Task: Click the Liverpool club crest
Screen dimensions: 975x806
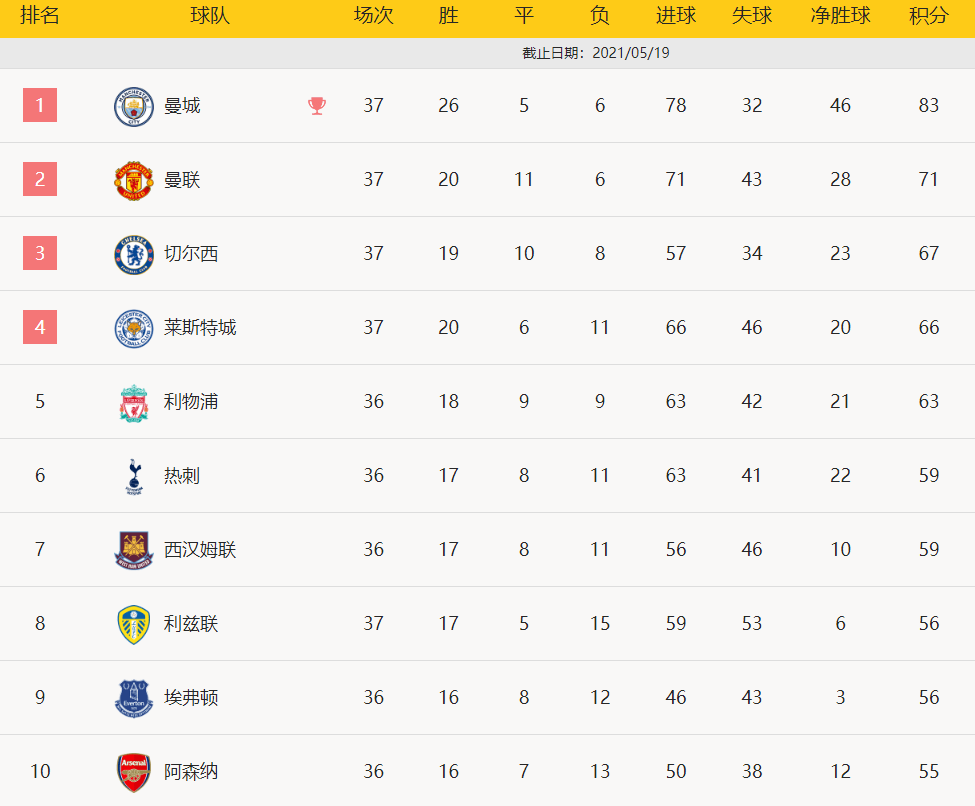Action: point(134,403)
